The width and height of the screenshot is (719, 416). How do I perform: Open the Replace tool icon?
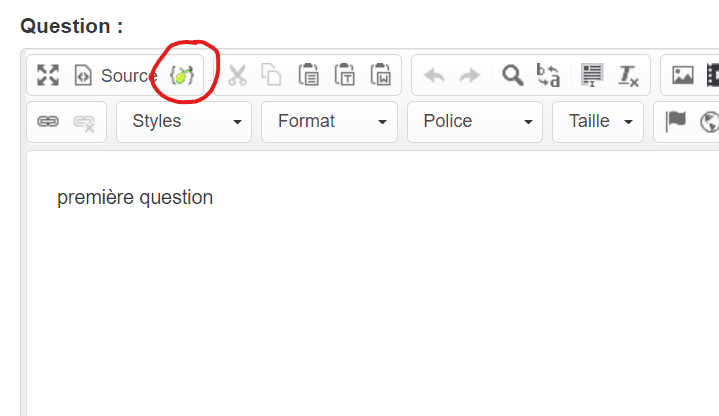[x=548, y=75]
